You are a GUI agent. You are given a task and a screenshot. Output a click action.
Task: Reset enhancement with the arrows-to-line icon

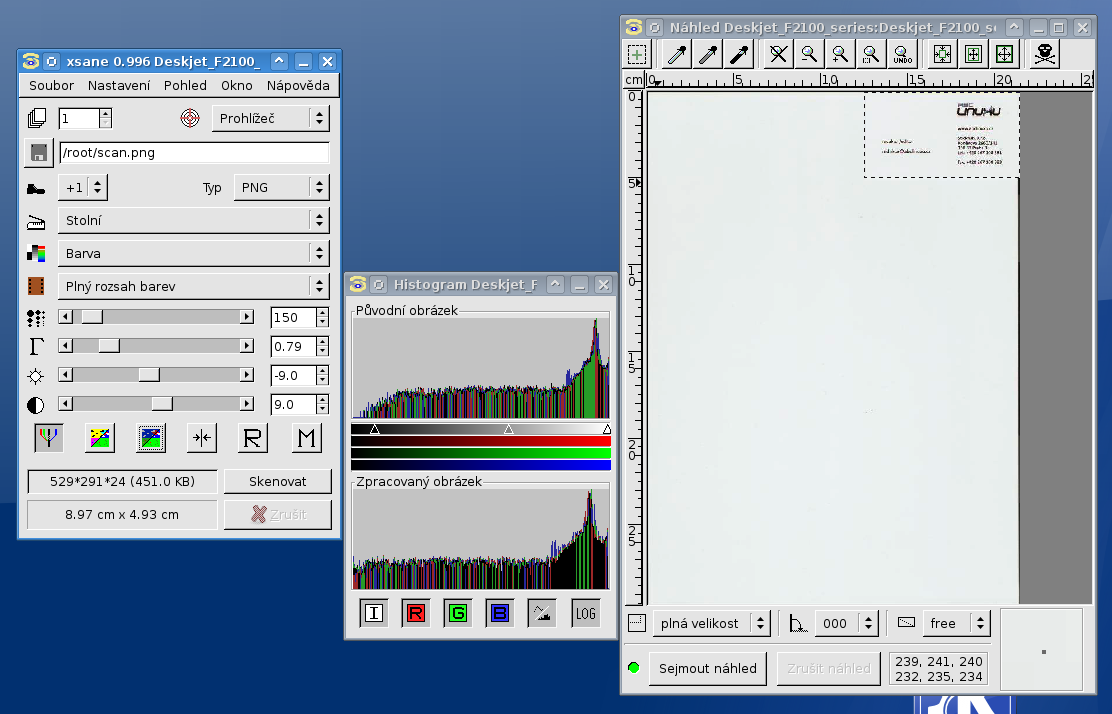point(202,438)
